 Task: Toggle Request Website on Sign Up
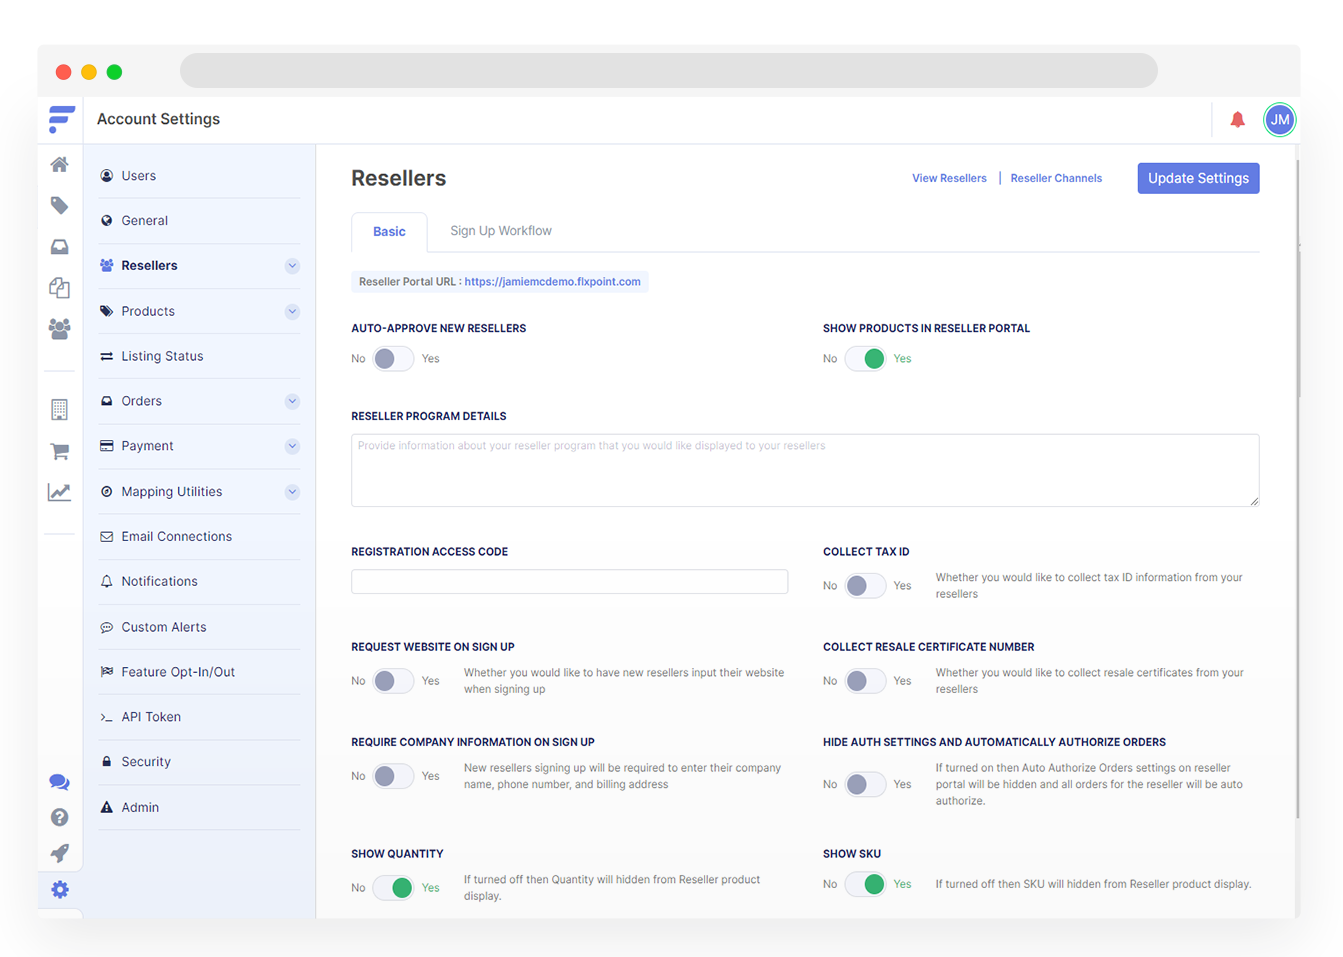coord(393,681)
